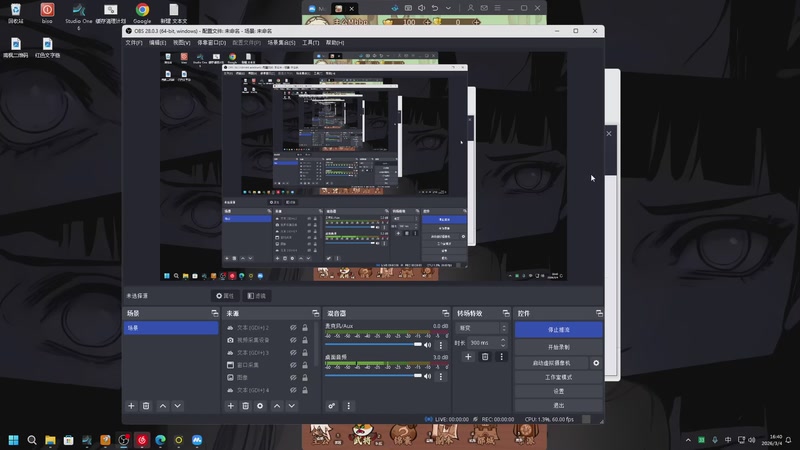Open 视图(V) menu in OBS
800x450 pixels.
(x=182, y=43)
